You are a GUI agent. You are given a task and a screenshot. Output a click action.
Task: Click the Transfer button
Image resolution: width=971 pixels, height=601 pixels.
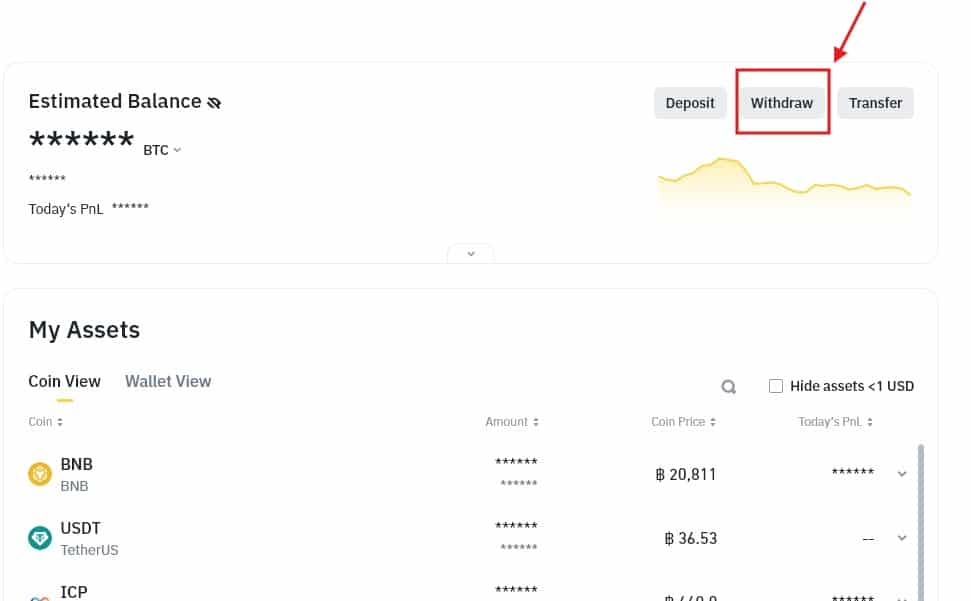click(x=875, y=103)
